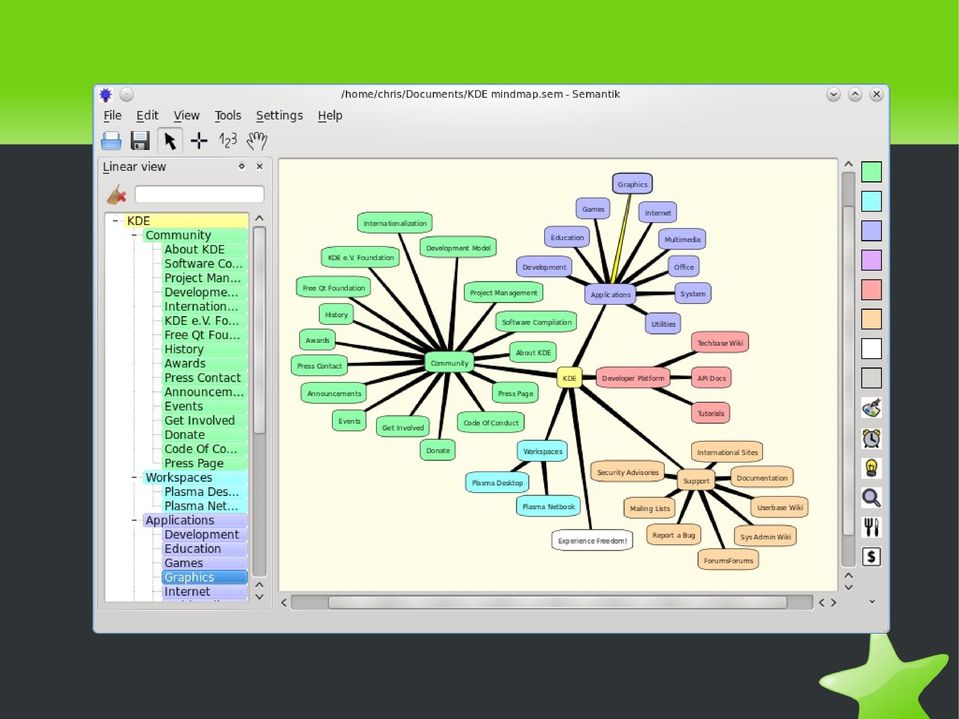Set the light bulb idea flag
Image resolution: width=959 pixels, height=719 pixels.
tap(872, 468)
